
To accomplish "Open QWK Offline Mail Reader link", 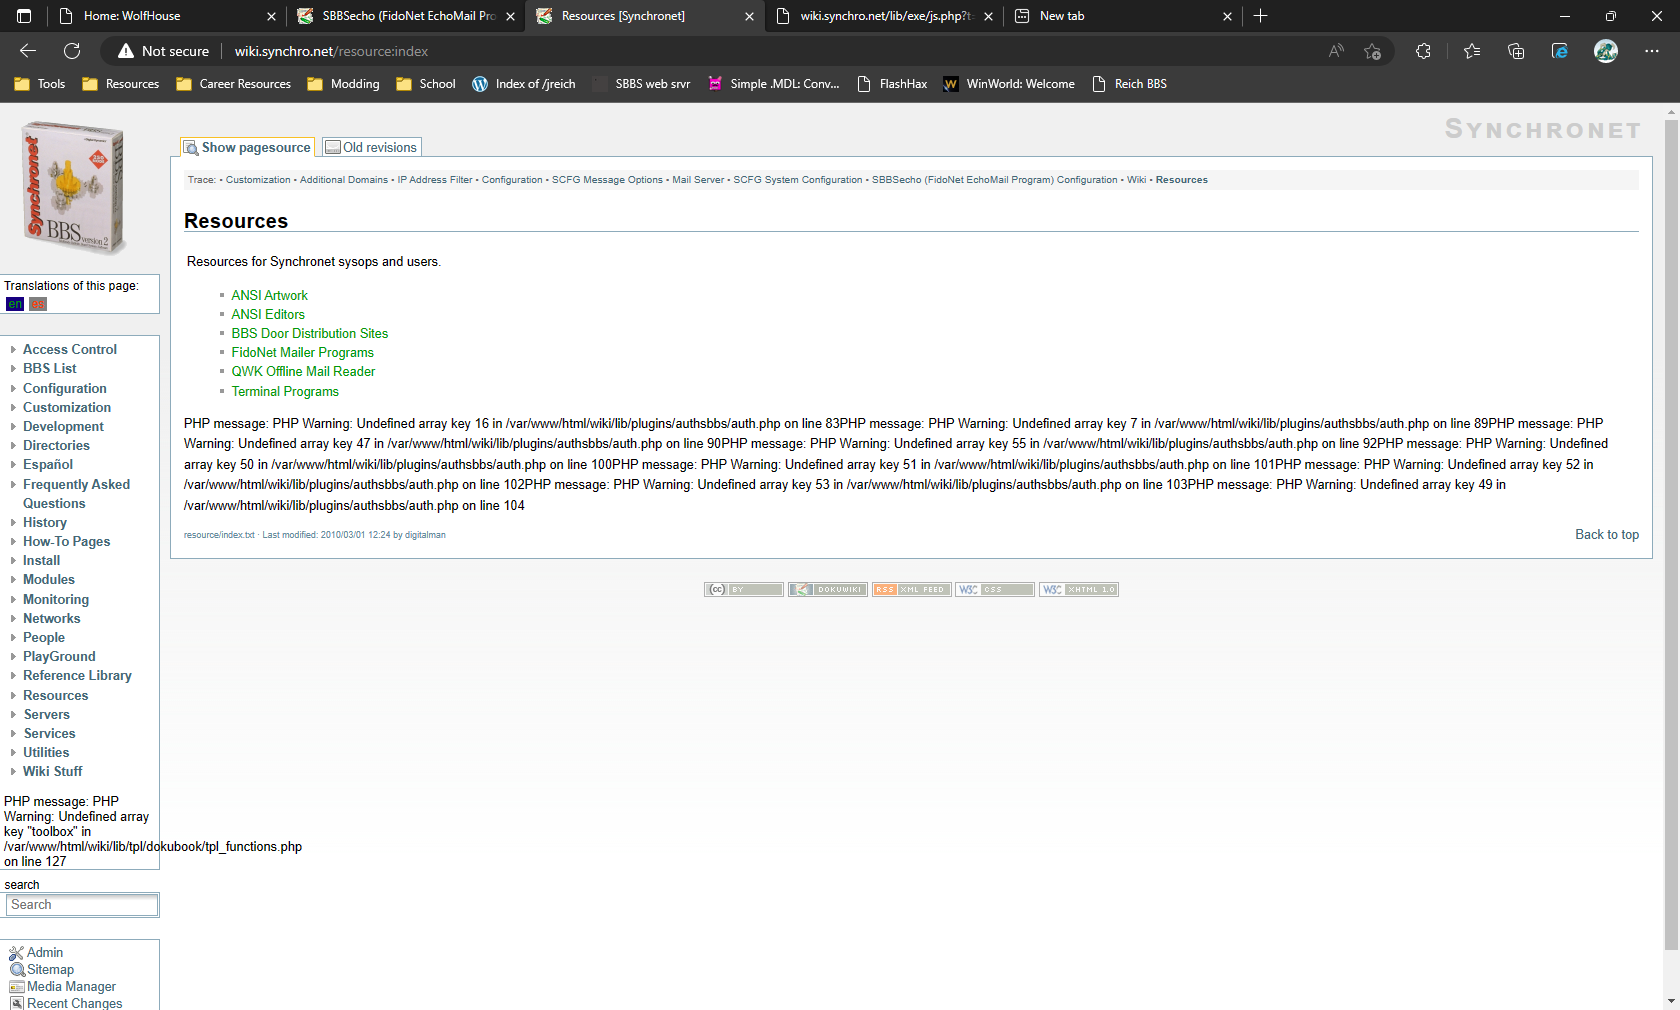I will [303, 371].
